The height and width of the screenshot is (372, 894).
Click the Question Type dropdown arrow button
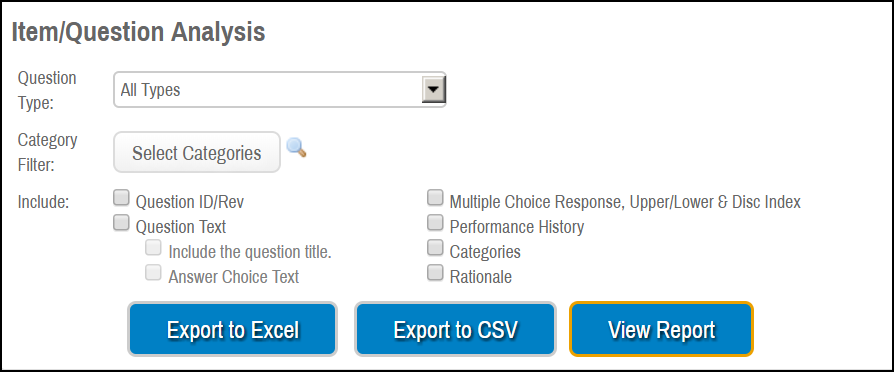pyautogui.click(x=433, y=90)
